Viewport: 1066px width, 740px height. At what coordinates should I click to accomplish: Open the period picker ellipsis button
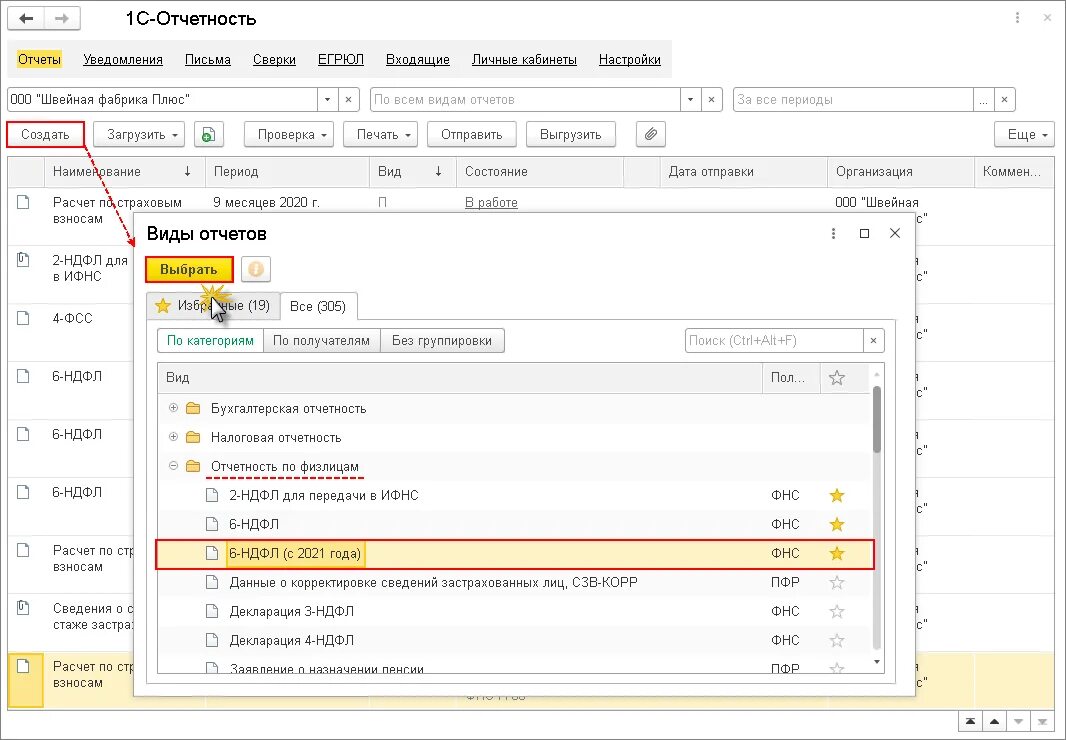pos(983,99)
